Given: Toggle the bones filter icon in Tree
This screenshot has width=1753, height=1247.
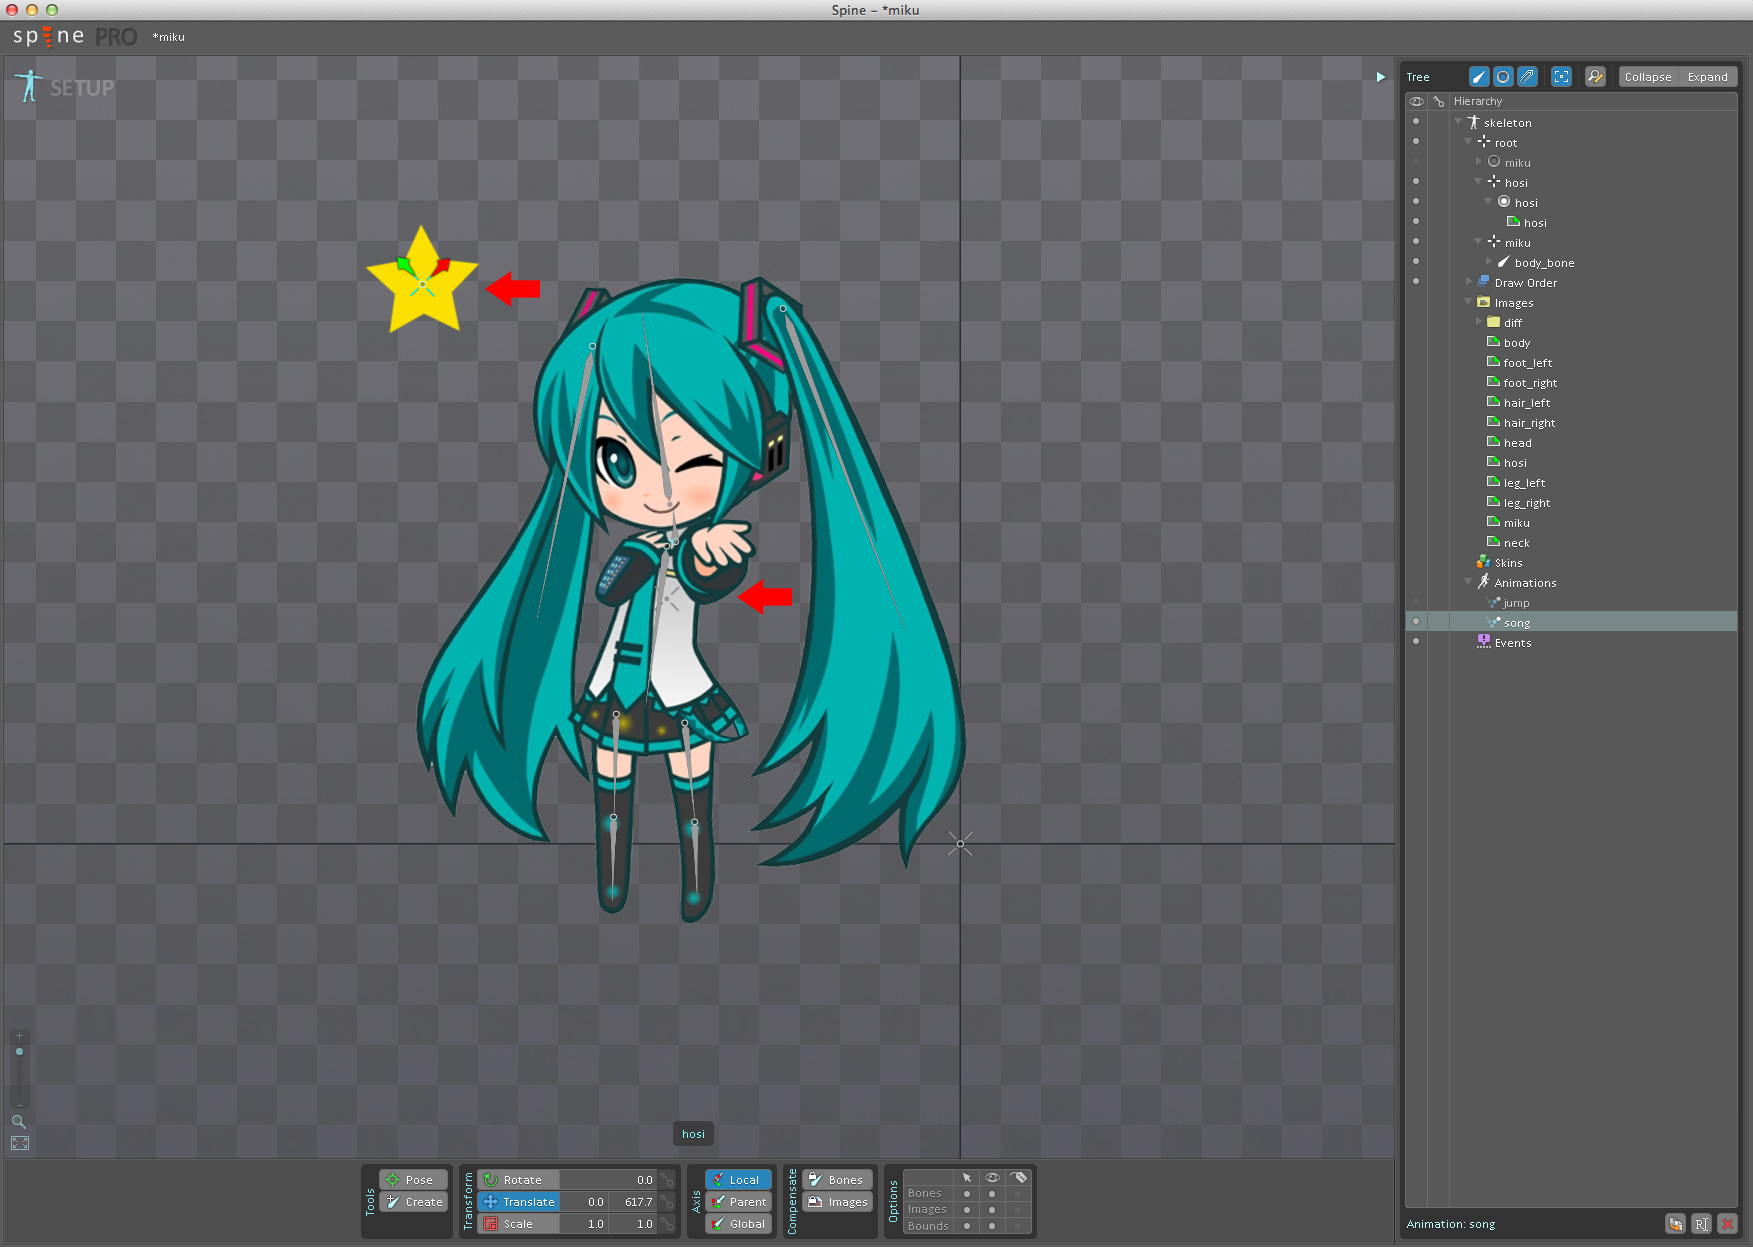Looking at the screenshot, I should click(1479, 77).
